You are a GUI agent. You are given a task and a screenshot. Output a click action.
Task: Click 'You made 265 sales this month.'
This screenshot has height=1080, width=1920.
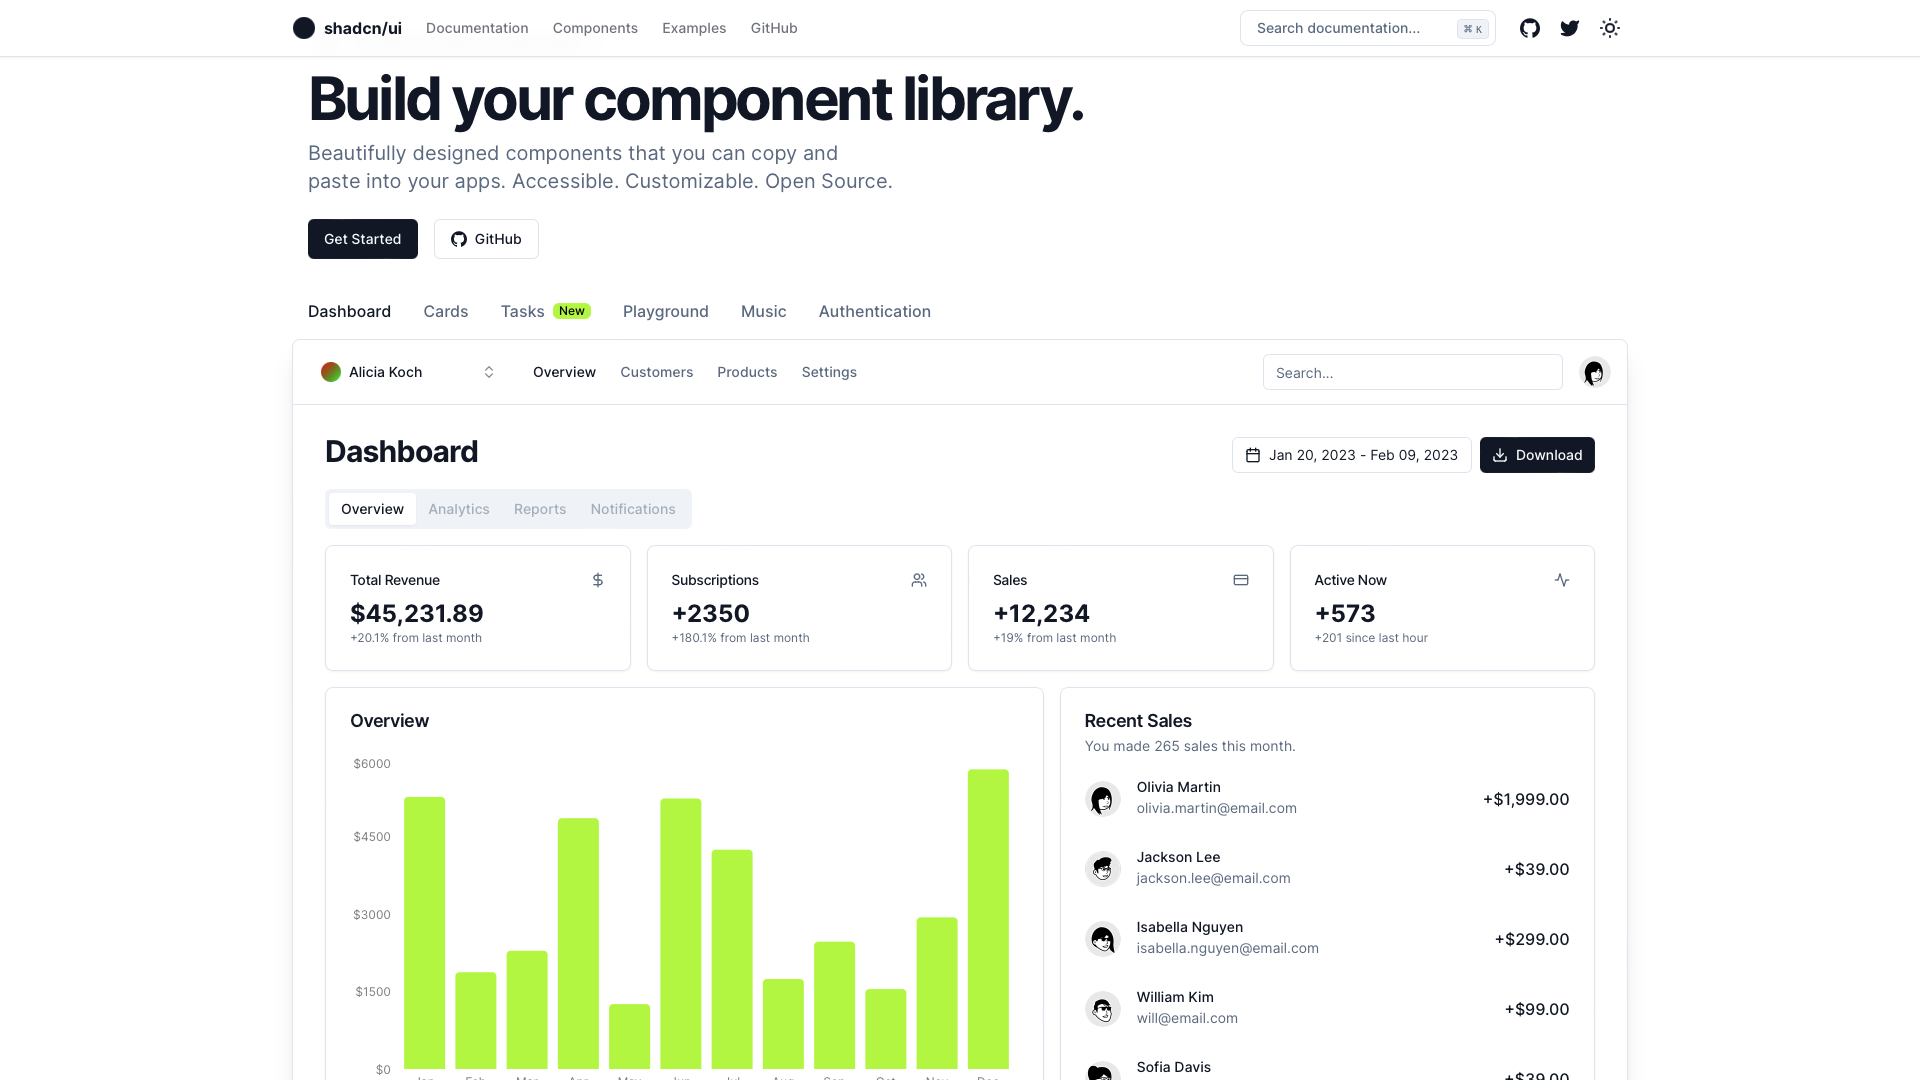click(1190, 746)
